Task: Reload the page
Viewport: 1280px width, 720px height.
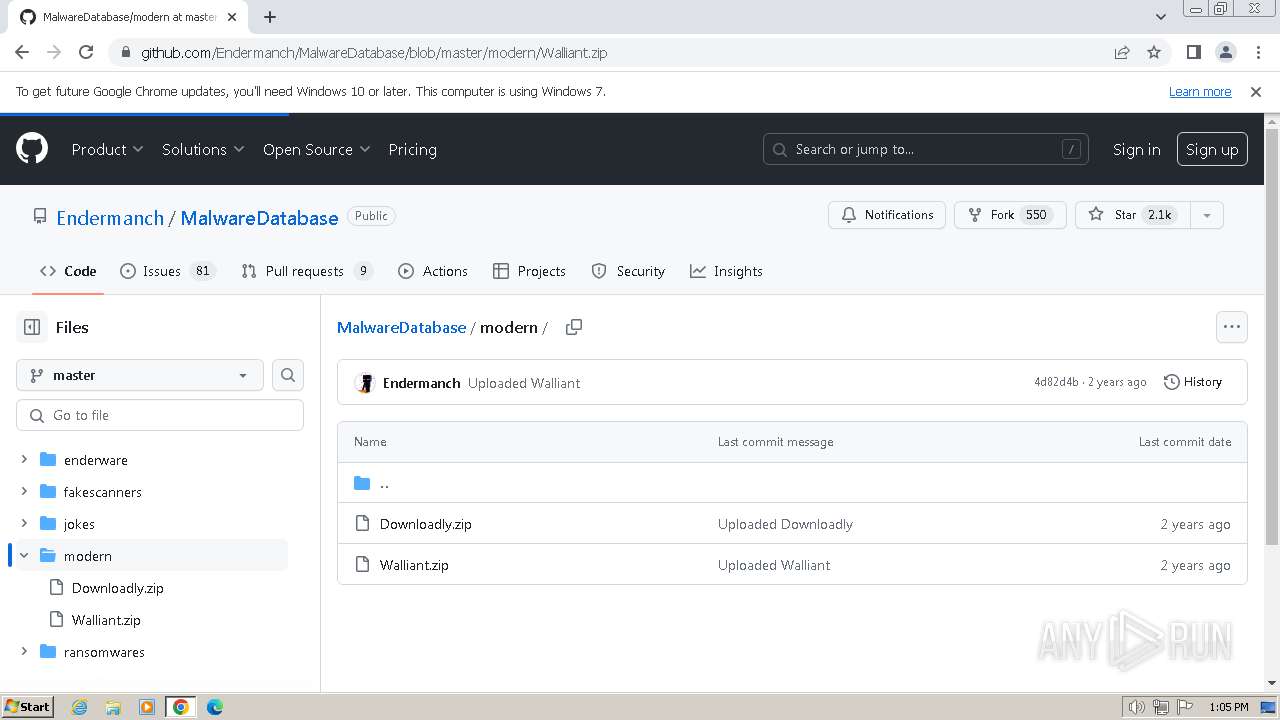Action: [86, 52]
